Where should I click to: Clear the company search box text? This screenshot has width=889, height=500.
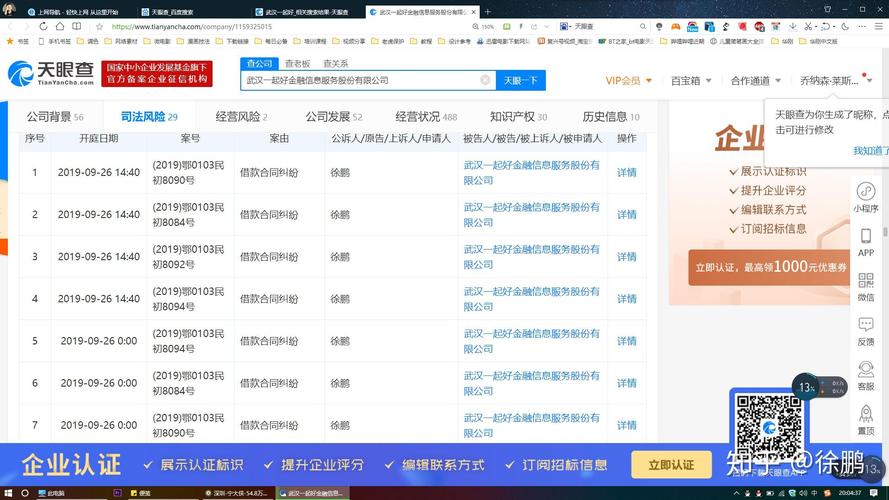point(485,80)
